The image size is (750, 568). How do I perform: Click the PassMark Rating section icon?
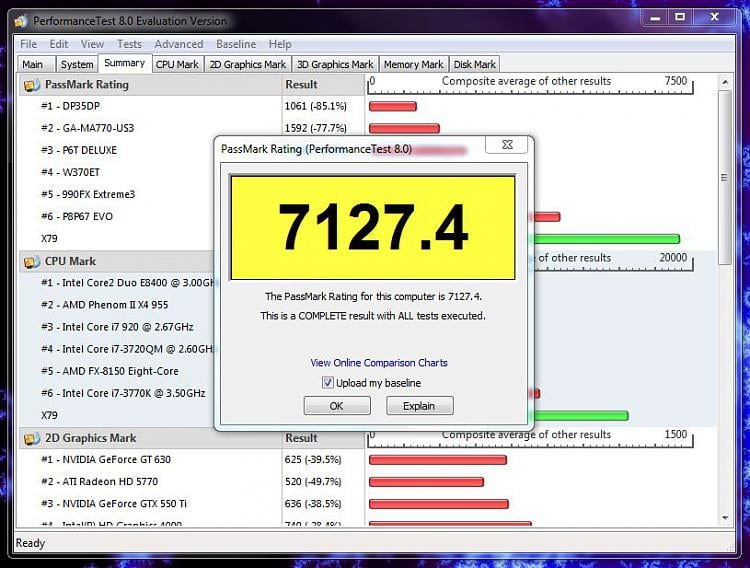click(x=32, y=85)
